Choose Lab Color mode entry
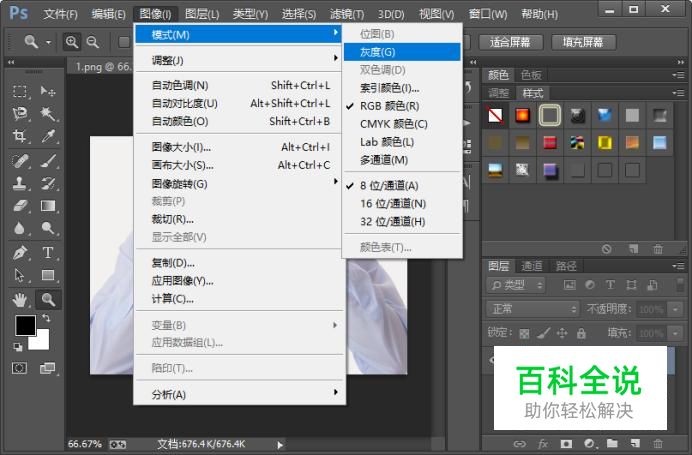The width and height of the screenshot is (692, 455). pos(402,142)
